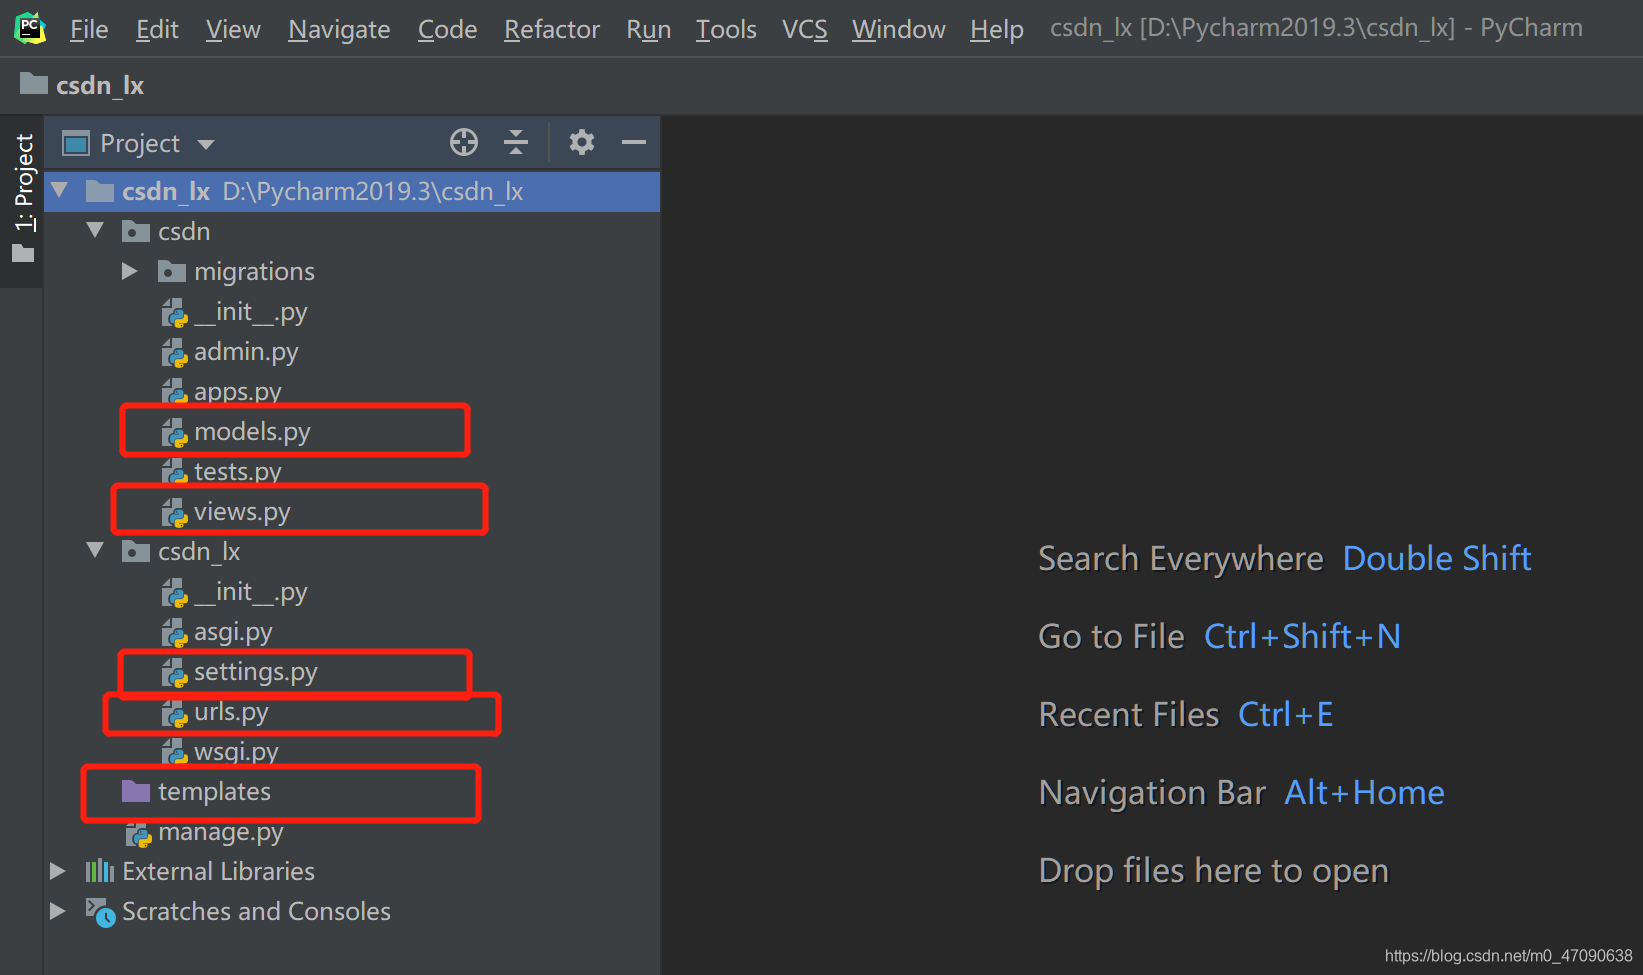Collapse the csdn folder arrow
Viewport: 1643px width, 975px height.
point(95,229)
